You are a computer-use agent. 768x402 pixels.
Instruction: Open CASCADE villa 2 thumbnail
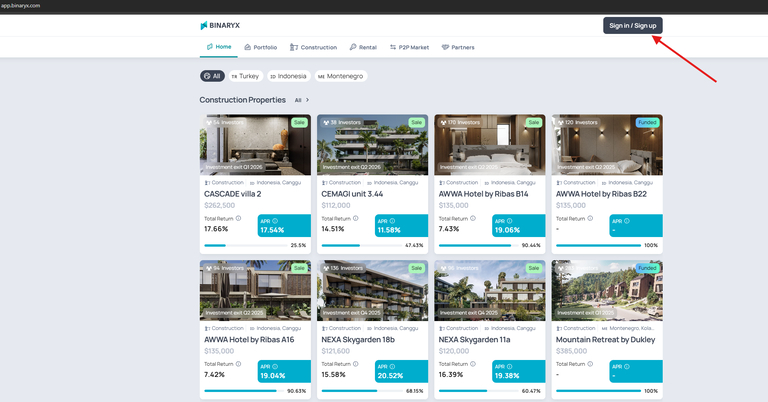click(255, 145)
